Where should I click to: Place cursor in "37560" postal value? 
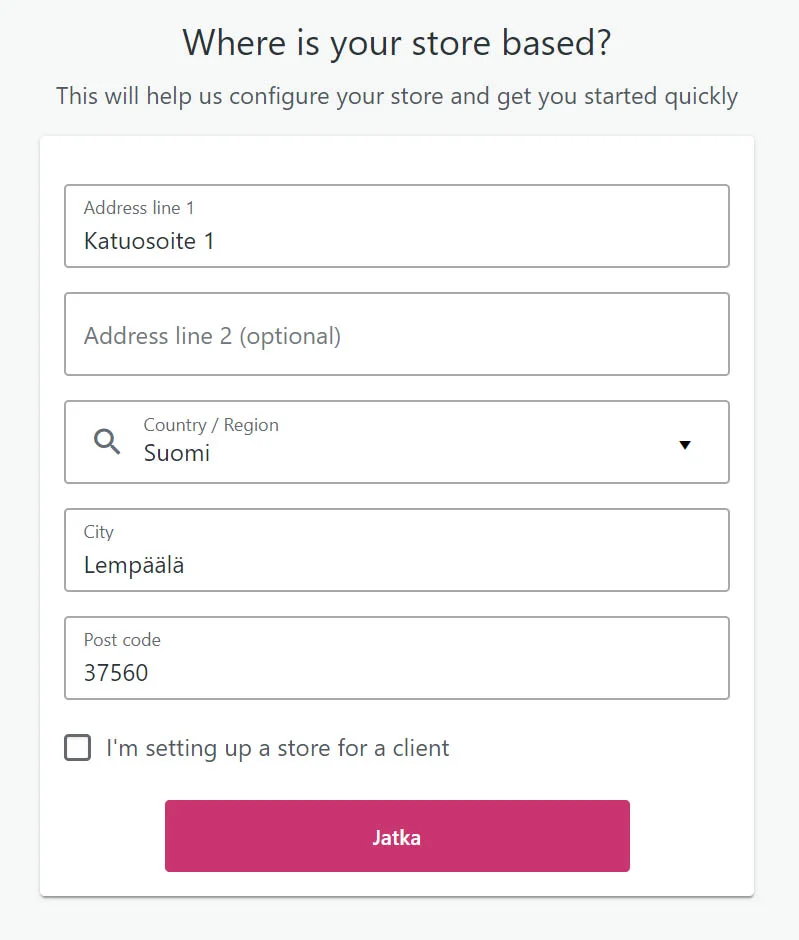116,673
